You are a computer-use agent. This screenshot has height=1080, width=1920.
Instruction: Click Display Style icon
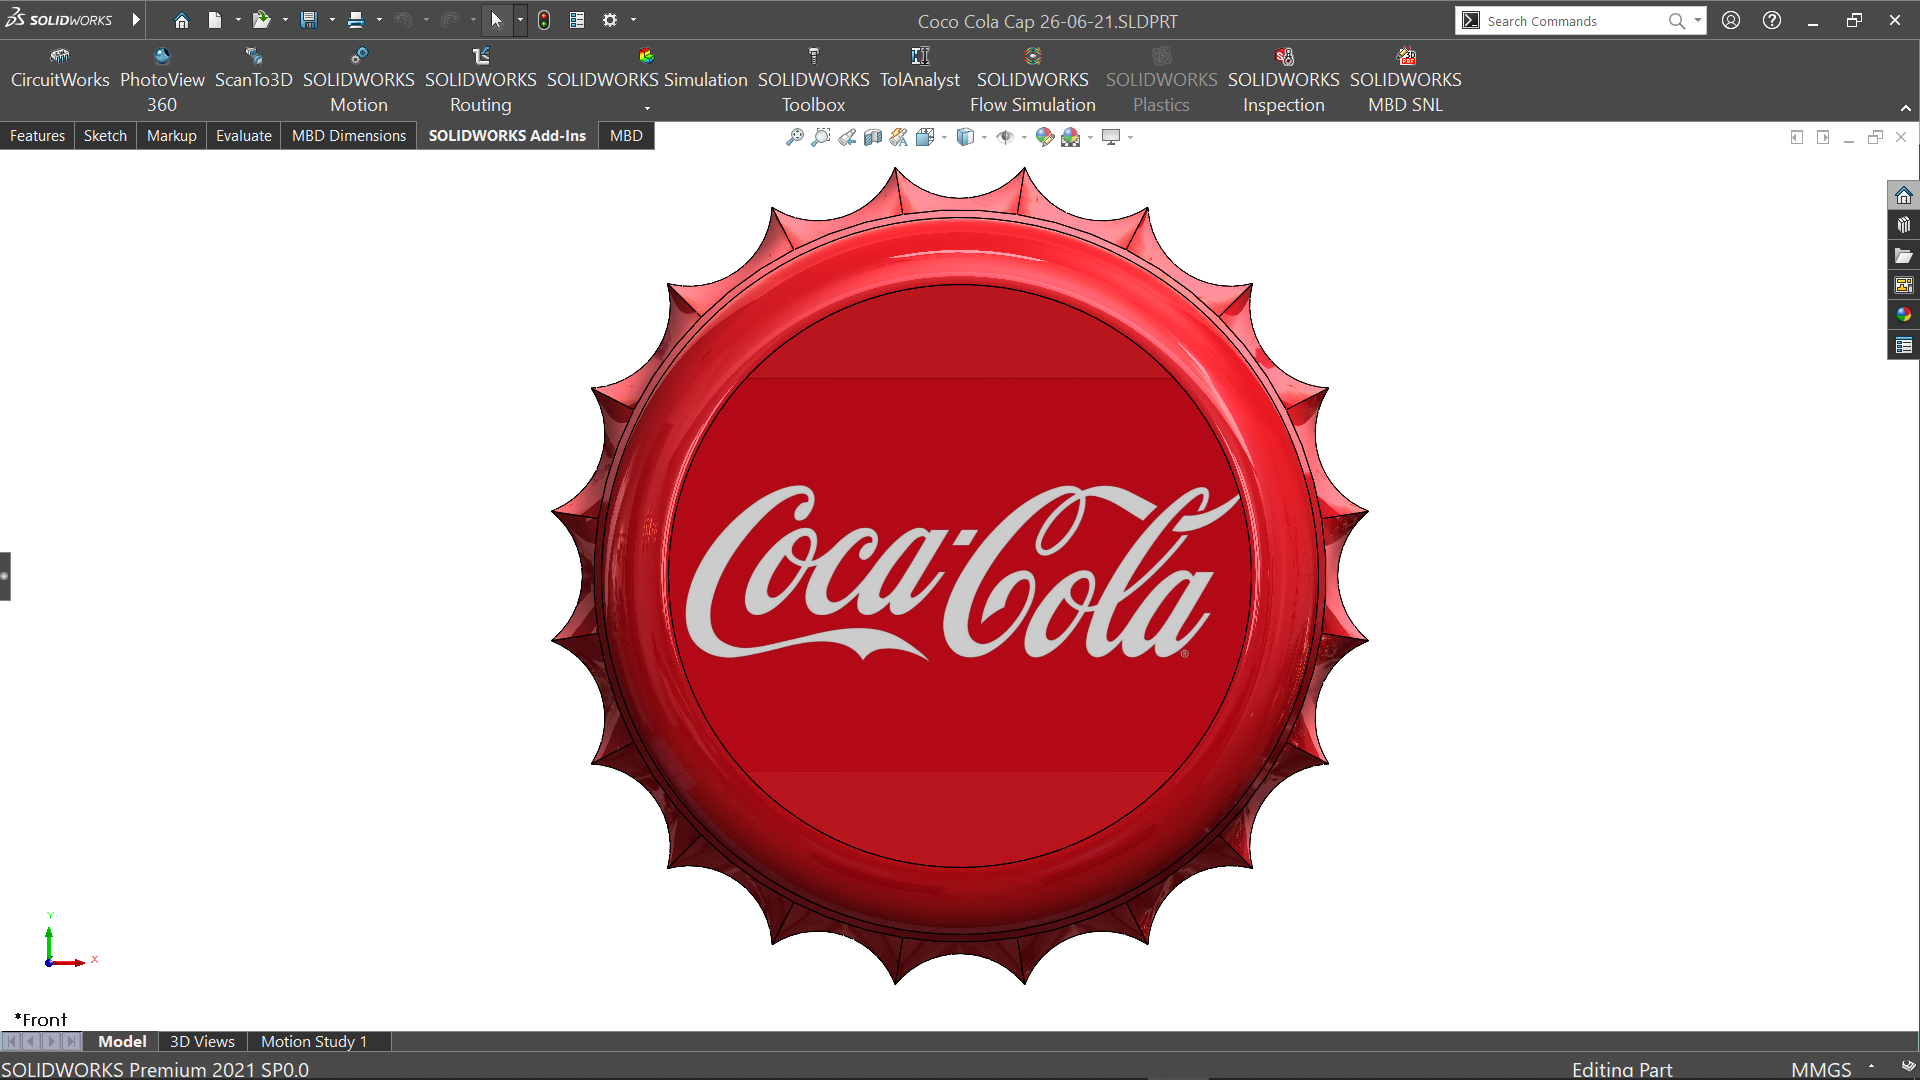click(x=965, y=137)
